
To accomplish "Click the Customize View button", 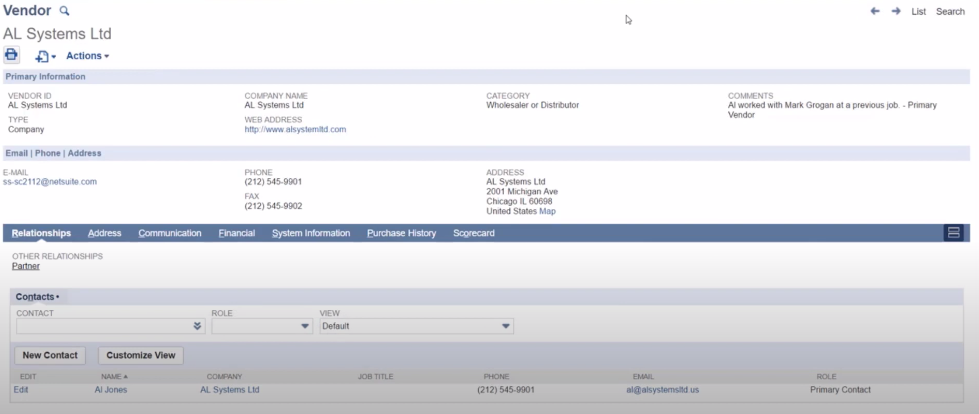I will (x=141, y=355).
